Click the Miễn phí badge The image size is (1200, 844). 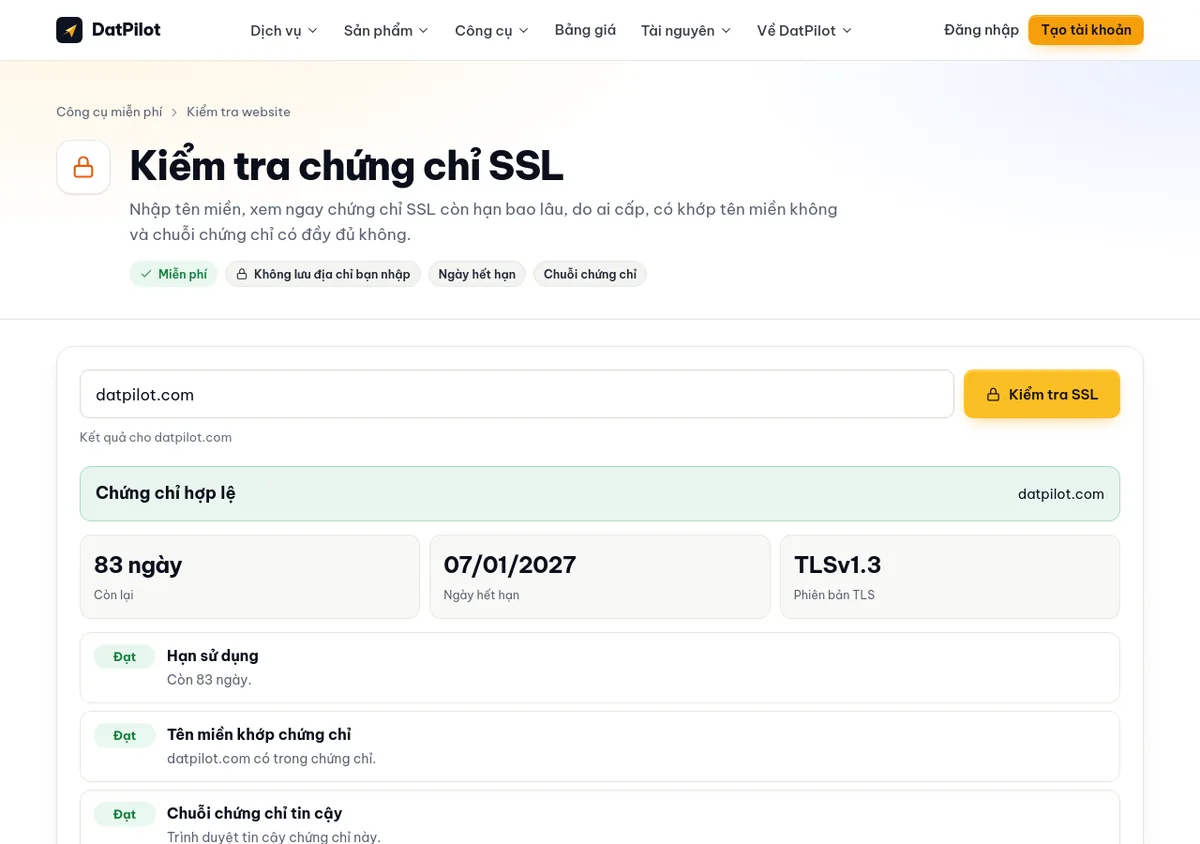(173, 274)
